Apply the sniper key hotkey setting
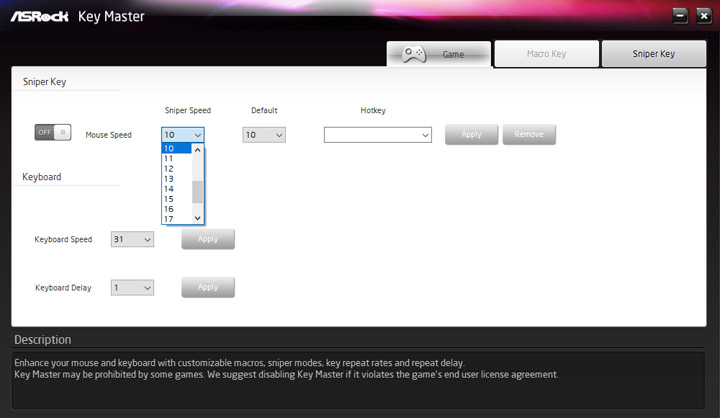Image resolution: width=720 pixels, height=418 pixels. coord(472,135)
